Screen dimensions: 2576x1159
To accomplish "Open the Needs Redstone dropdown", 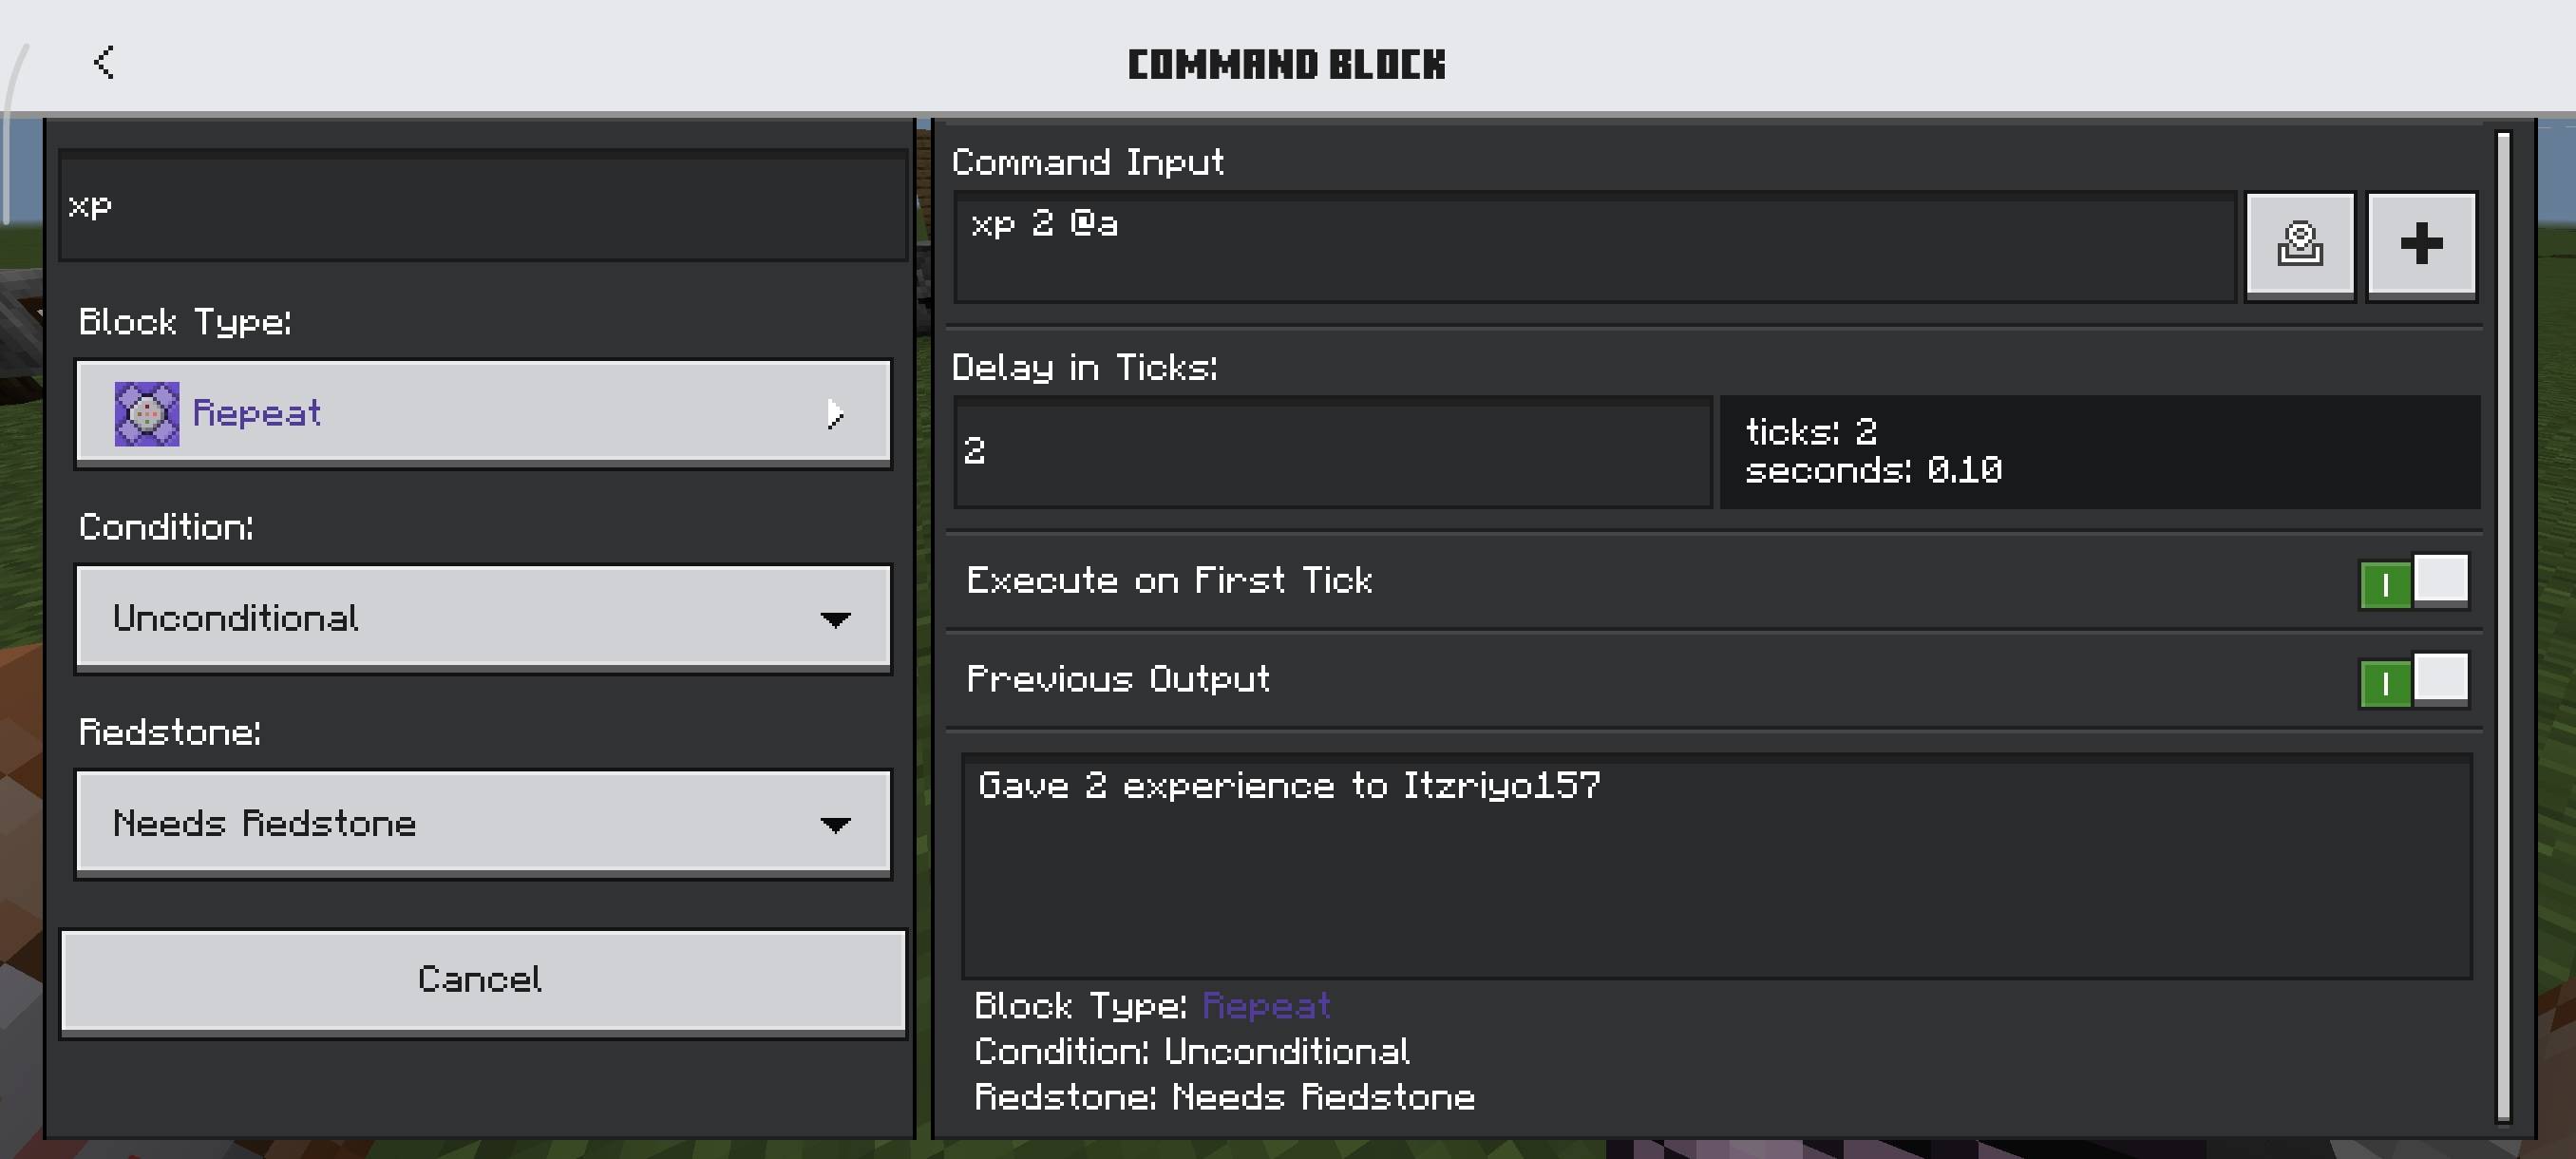I will (x=483, y=823).
